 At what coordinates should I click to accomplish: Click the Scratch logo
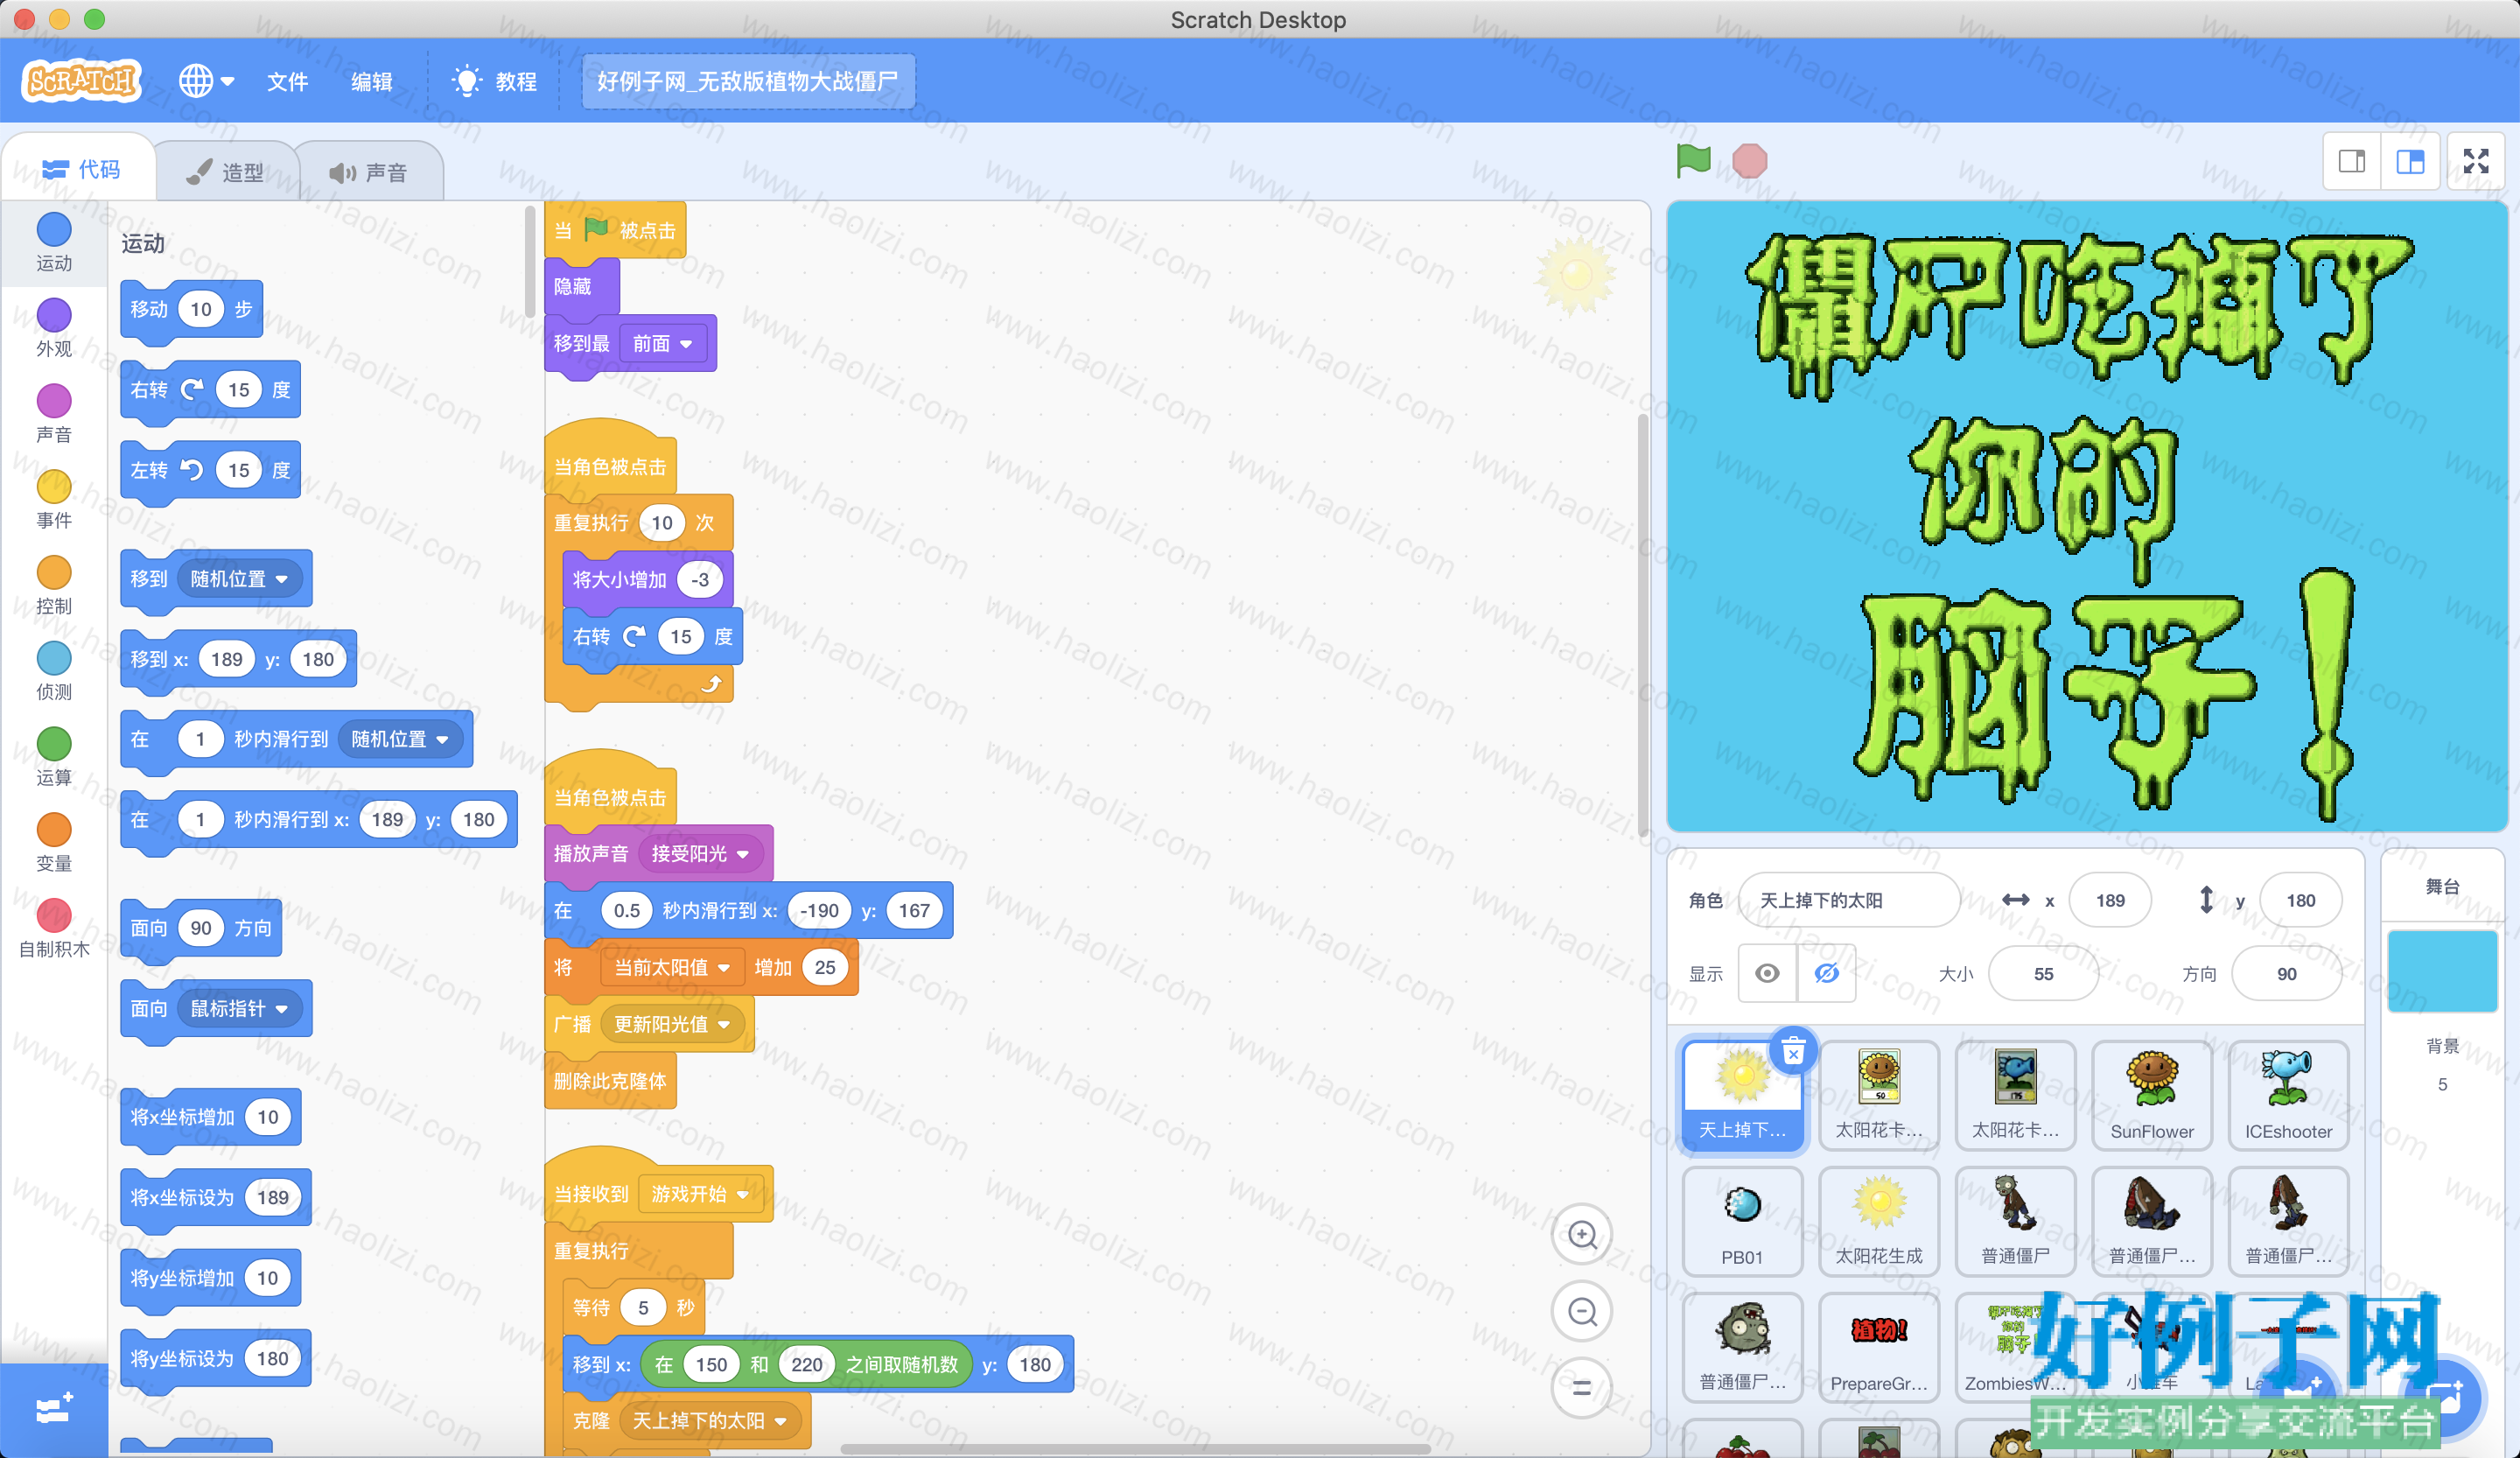click(x=82, y=81)
